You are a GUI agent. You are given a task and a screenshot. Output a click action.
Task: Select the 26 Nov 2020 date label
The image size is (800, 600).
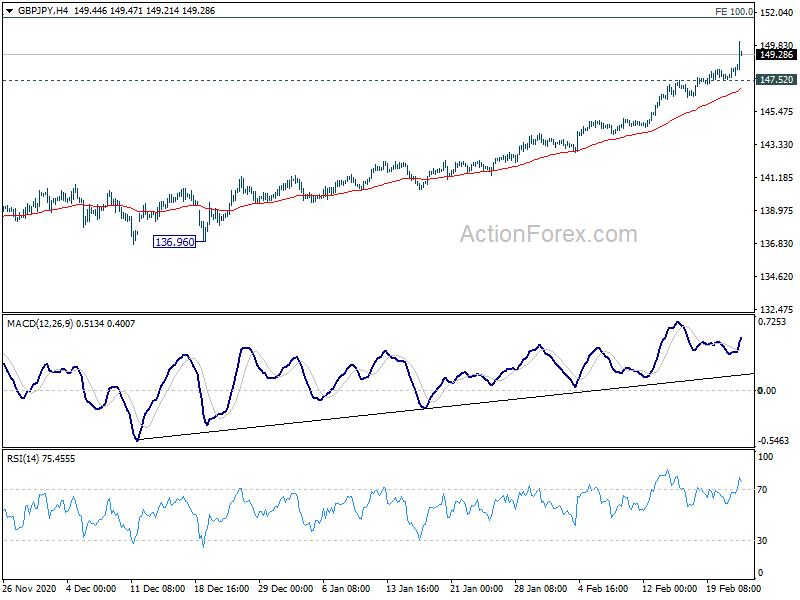[x=29, y=589]
